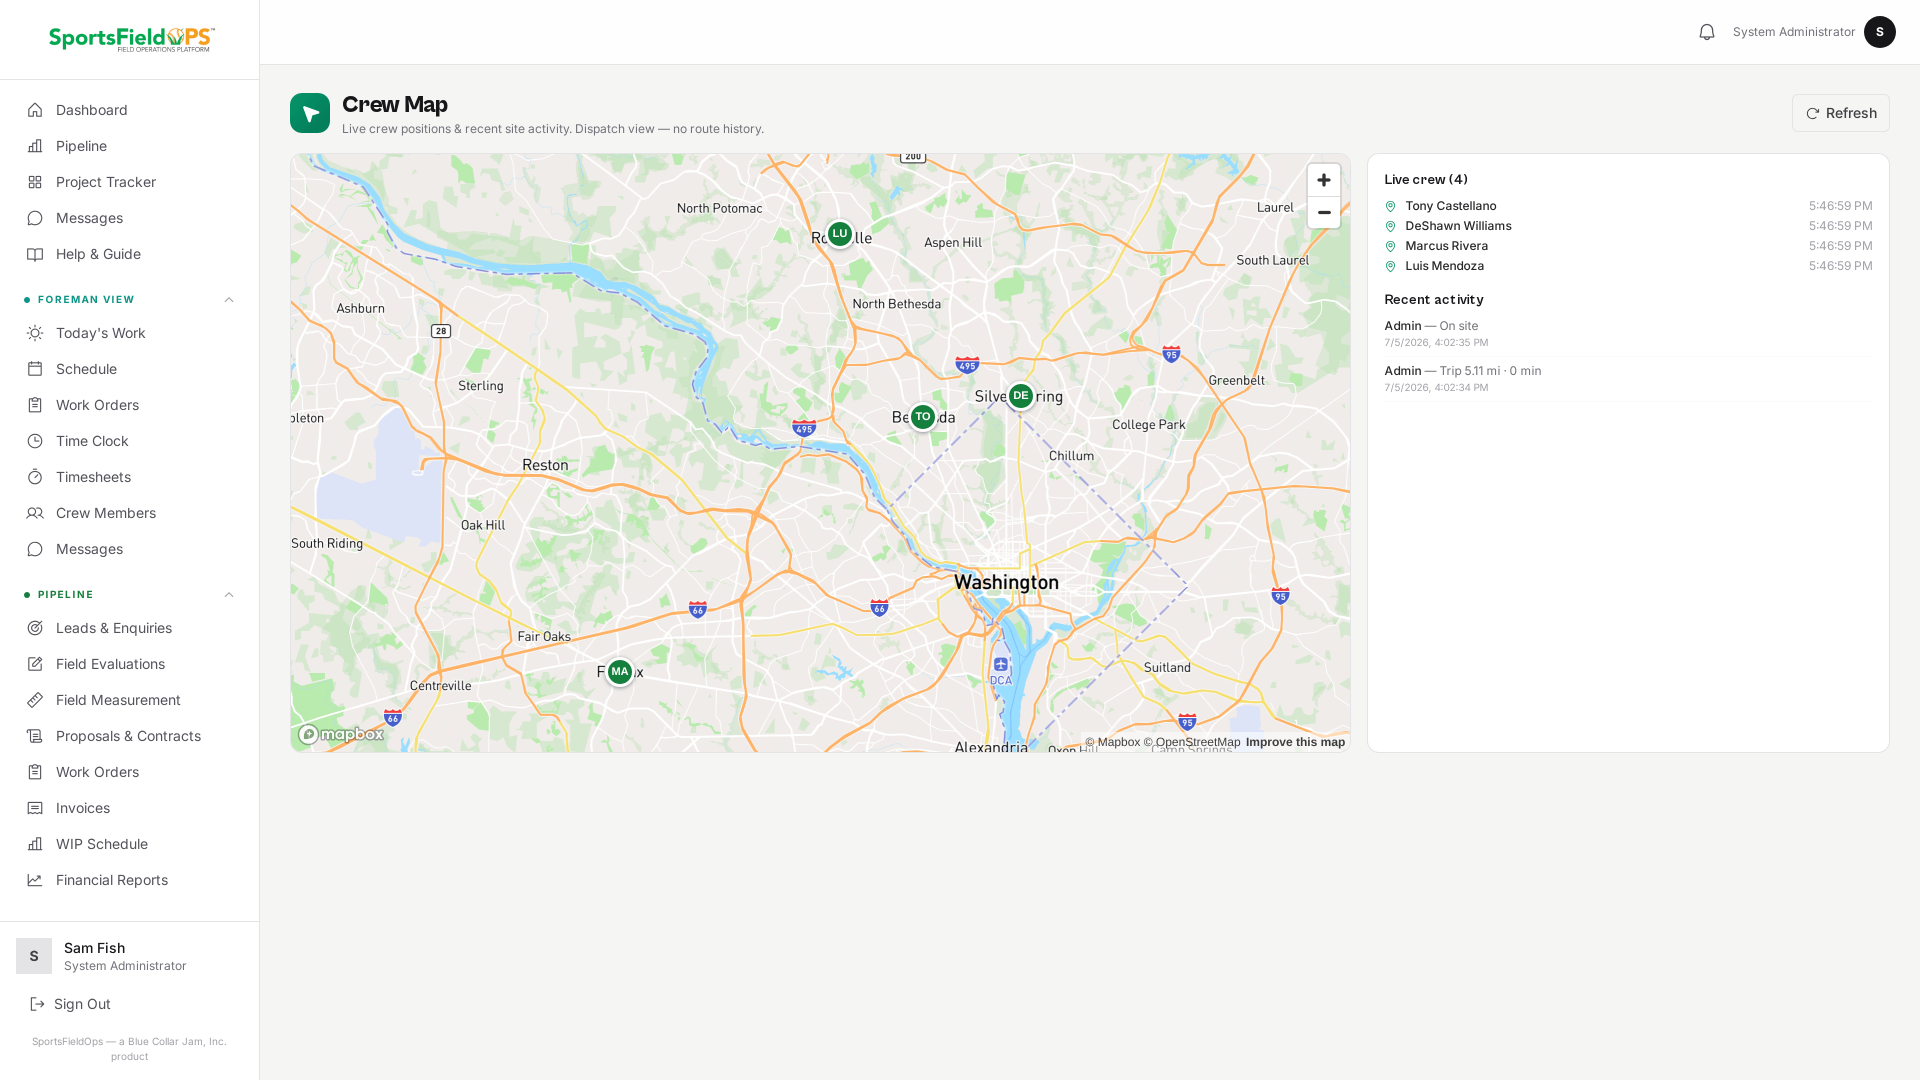This screenshot has height=1080, width=1920.
Task: Select the MA crew marker at Fairfax
Action: tap(620, 672)
